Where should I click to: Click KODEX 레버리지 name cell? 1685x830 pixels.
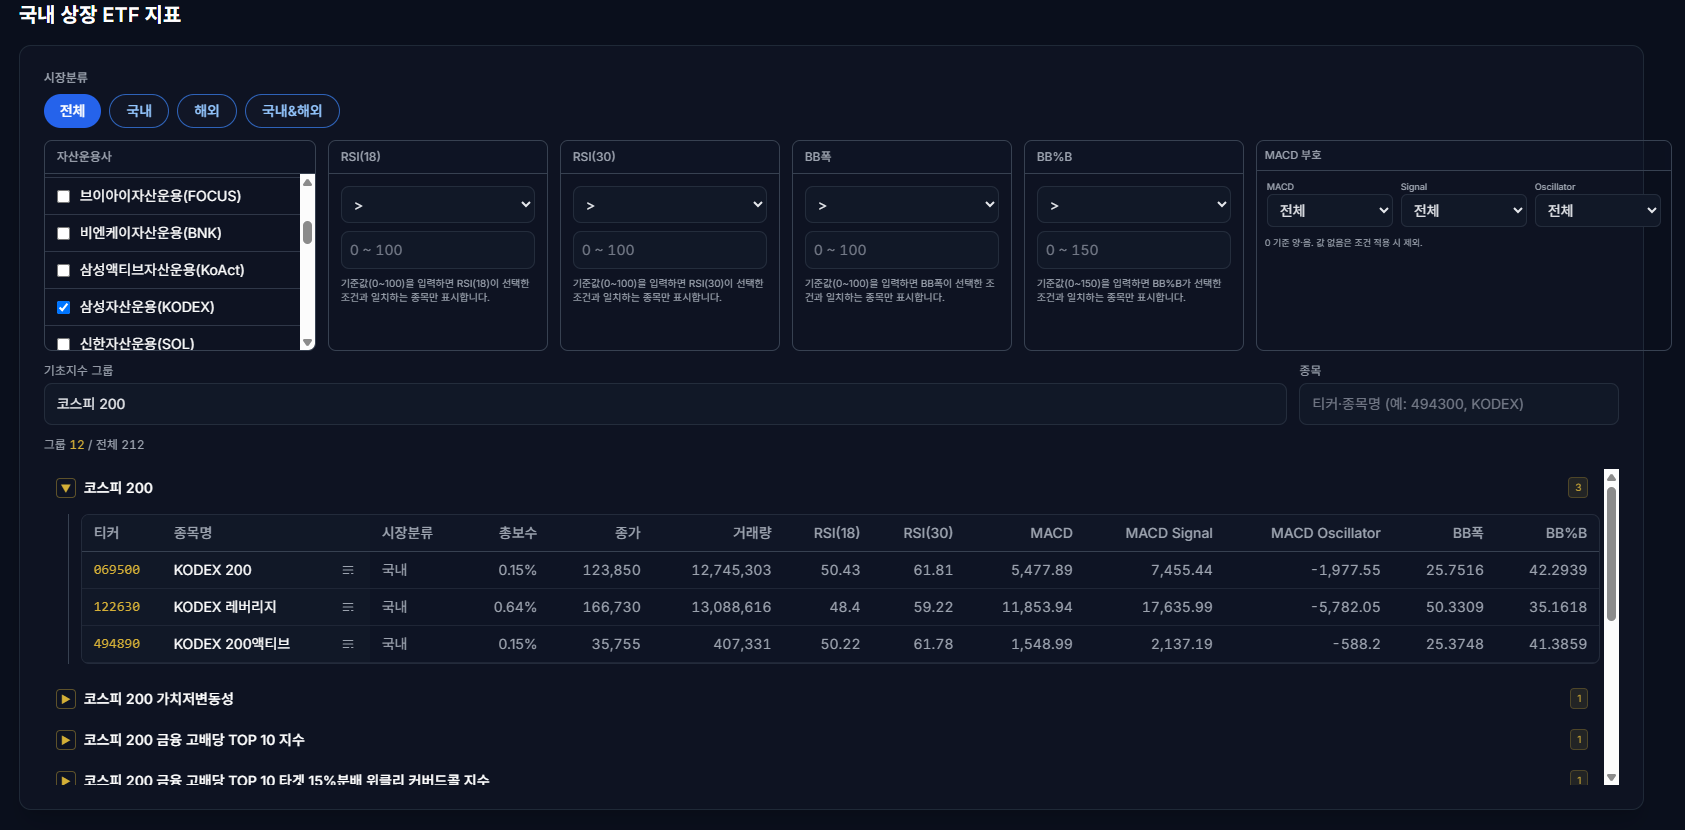(x=225, y=607)
